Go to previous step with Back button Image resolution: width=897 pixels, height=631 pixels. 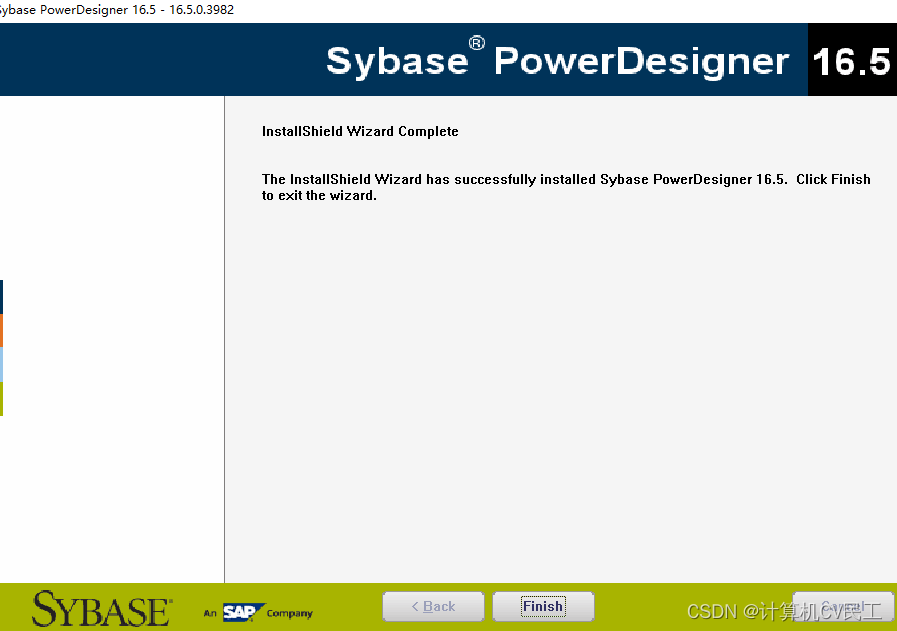tap(433, 606)
